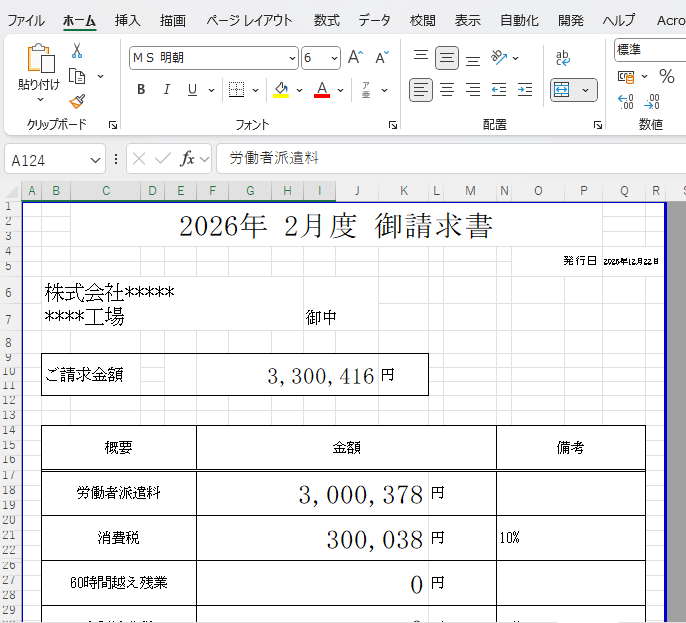The height and width of the screenshot is (623, 686).
Task: Select column header J
Action: (357, 191)
